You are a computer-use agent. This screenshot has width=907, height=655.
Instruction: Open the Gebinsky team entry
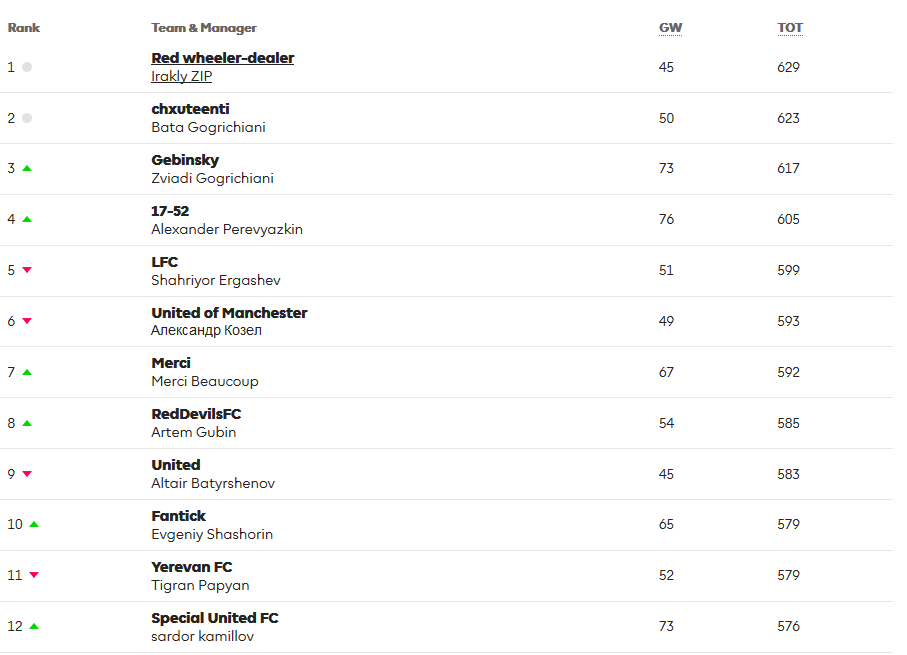pos(185,160)
